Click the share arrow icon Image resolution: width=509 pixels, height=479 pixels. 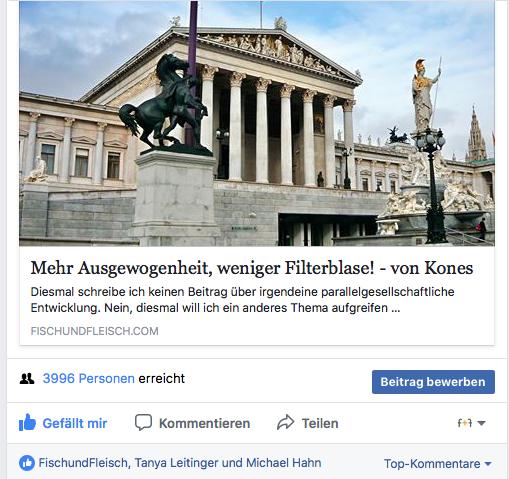[x=286, y=422]
